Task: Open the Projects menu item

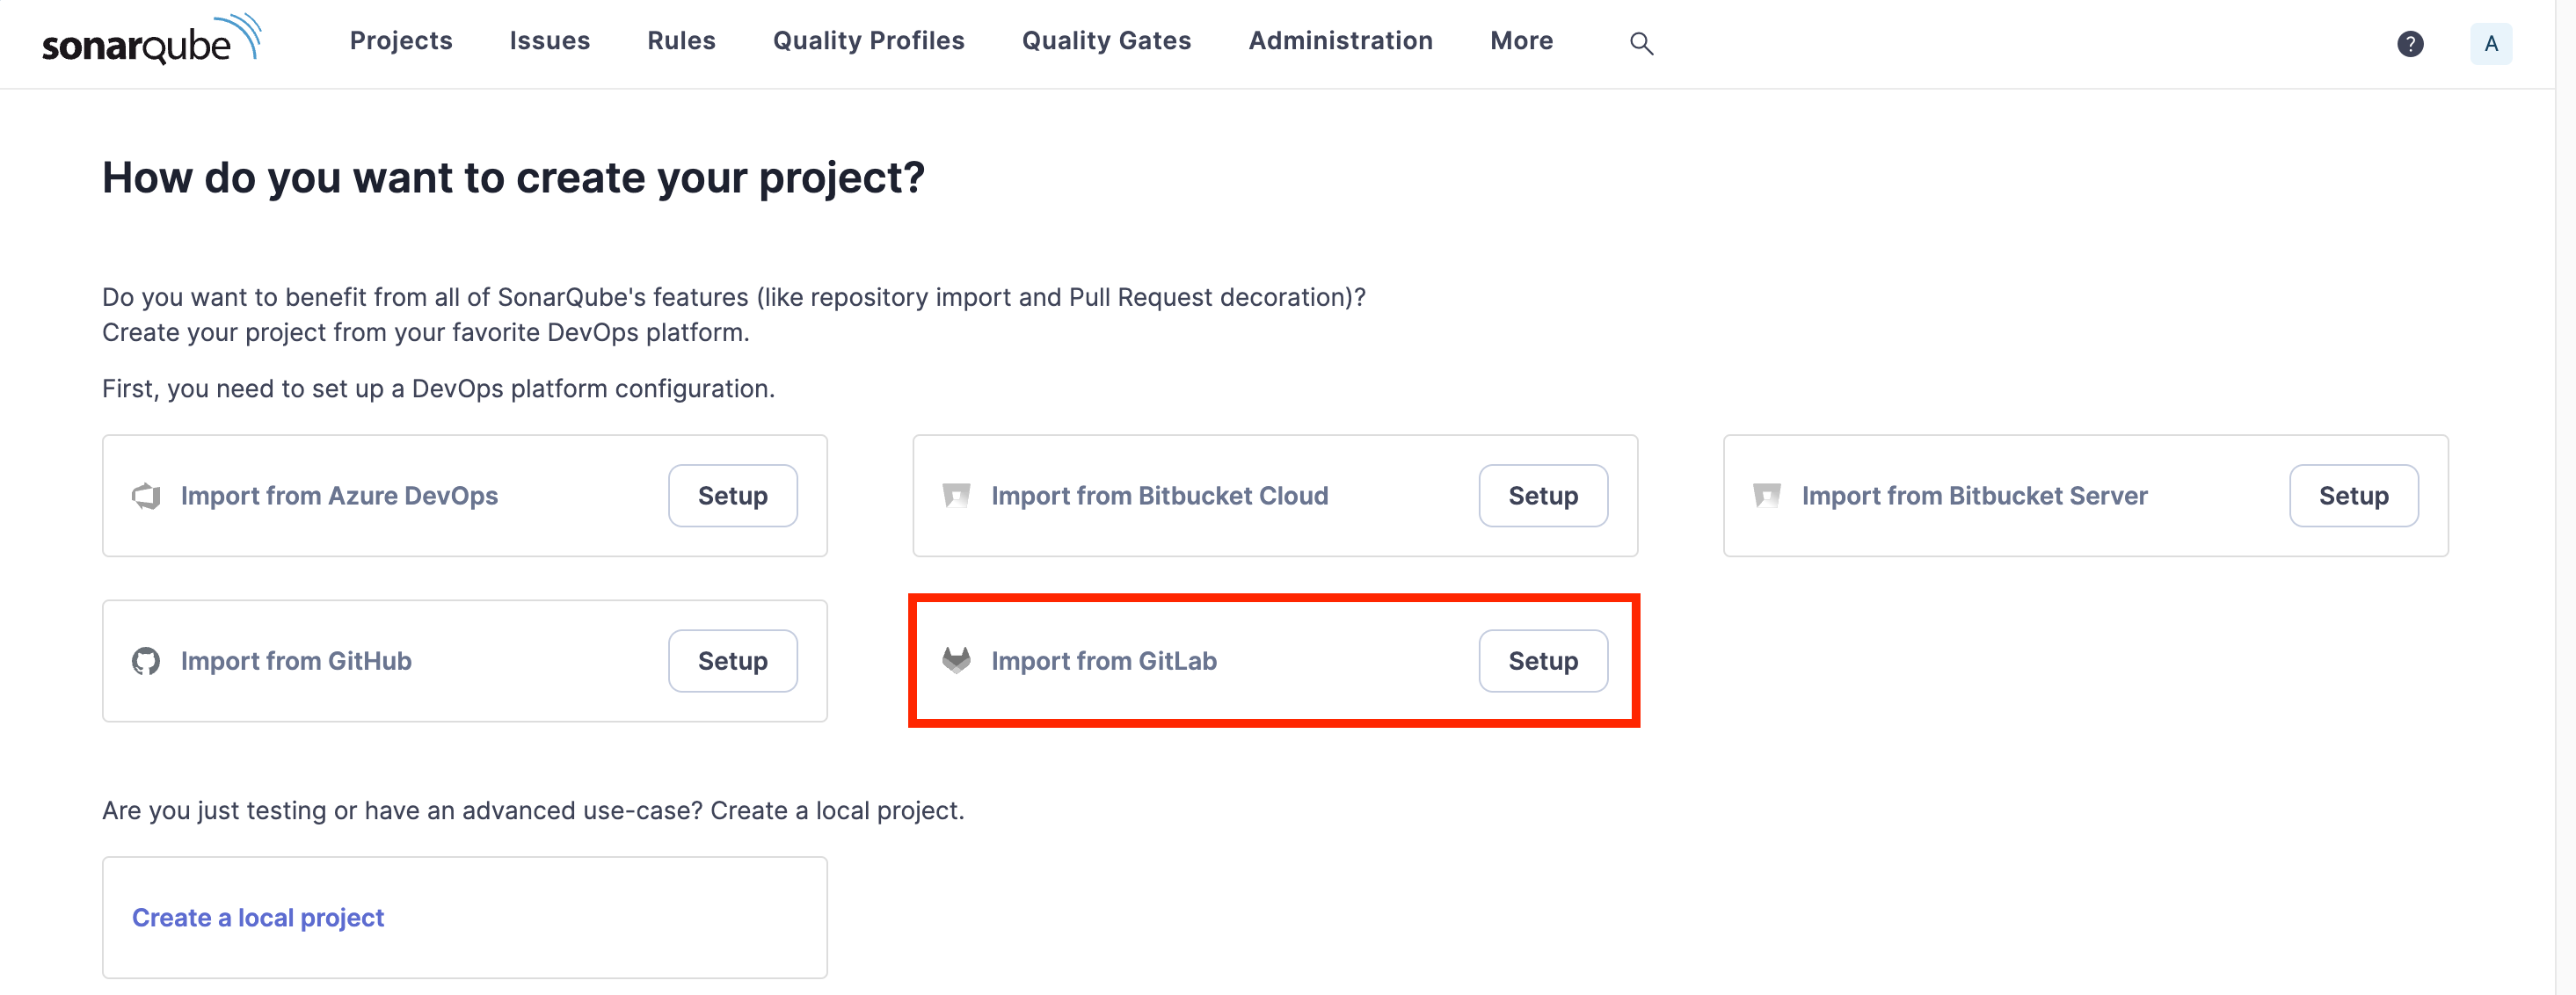Action: click(x=401, y=41)
